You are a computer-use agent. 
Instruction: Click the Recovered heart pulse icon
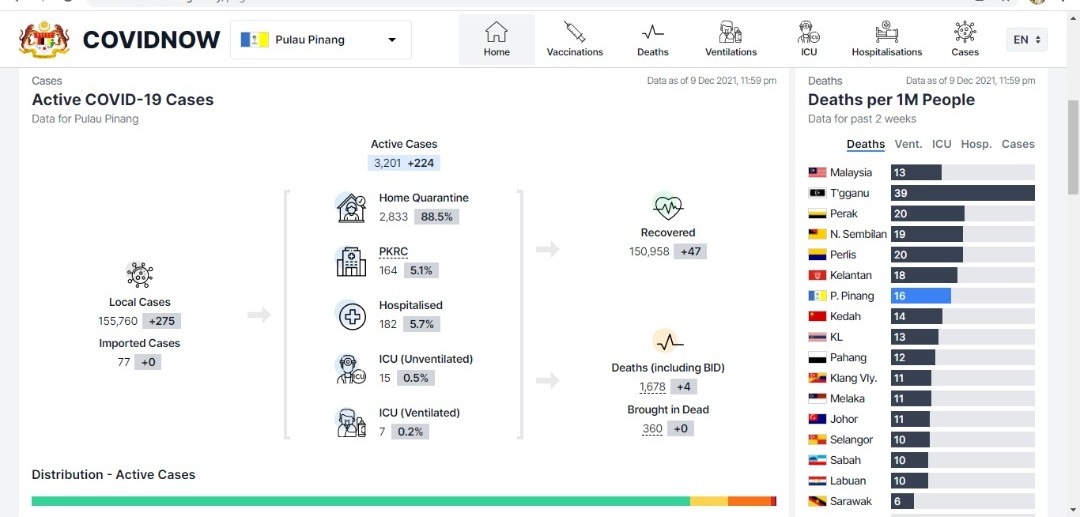click(x=667, y=206)
